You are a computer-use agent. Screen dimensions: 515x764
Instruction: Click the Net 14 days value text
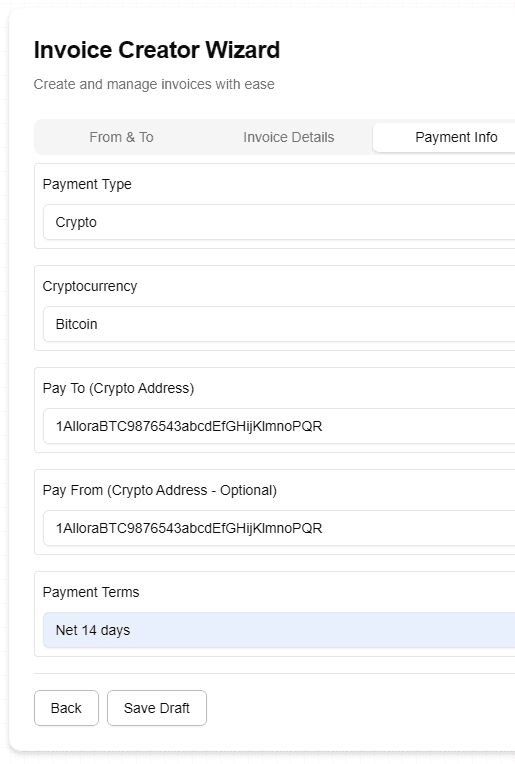[93, 630]
